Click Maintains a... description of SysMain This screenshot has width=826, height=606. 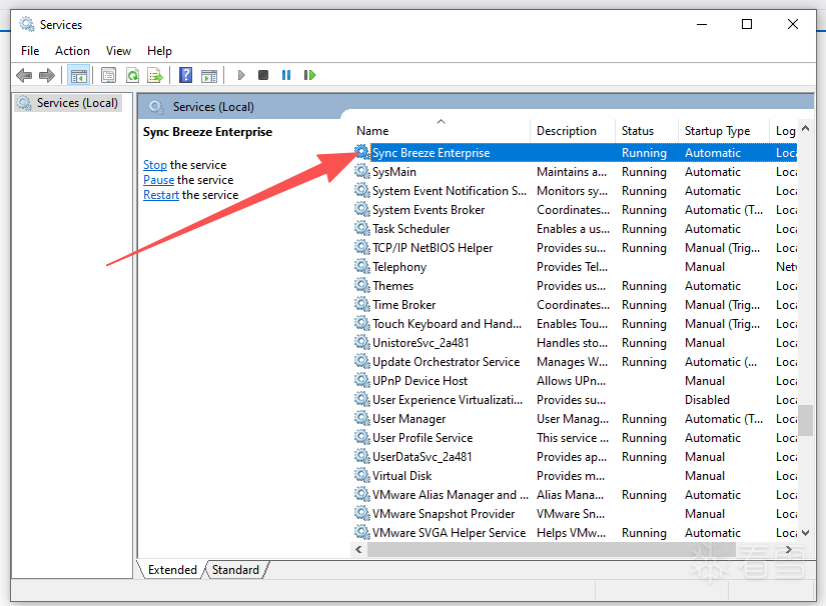click(572, 172)
